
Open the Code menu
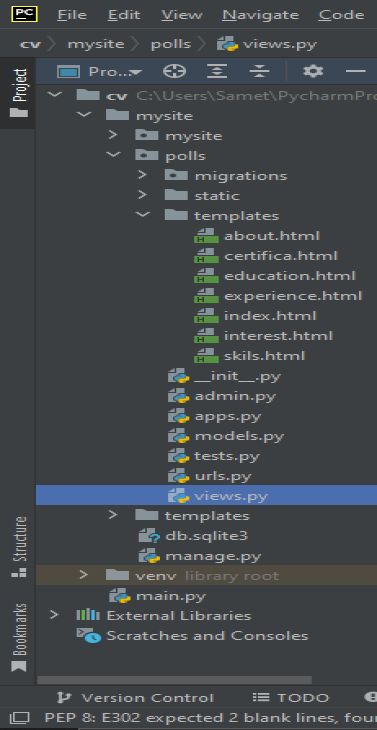pyautogui.click(x=341, y=15)
